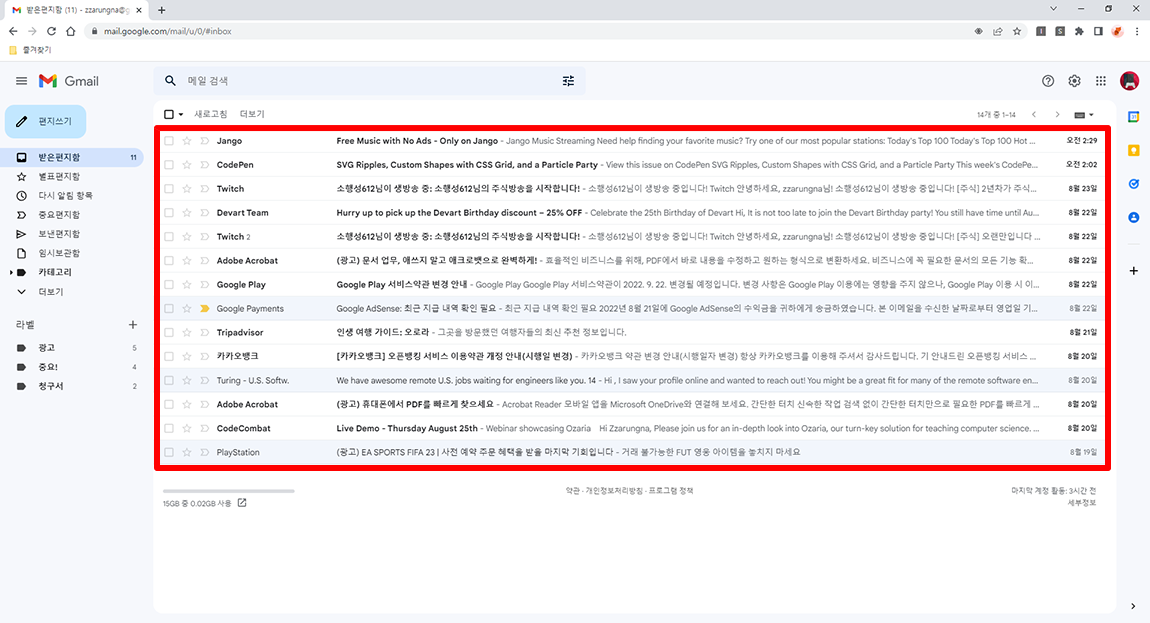Select the Tripadvisor email checkbox
This screenshot has height=623, width=1150.
coord(169,332)
